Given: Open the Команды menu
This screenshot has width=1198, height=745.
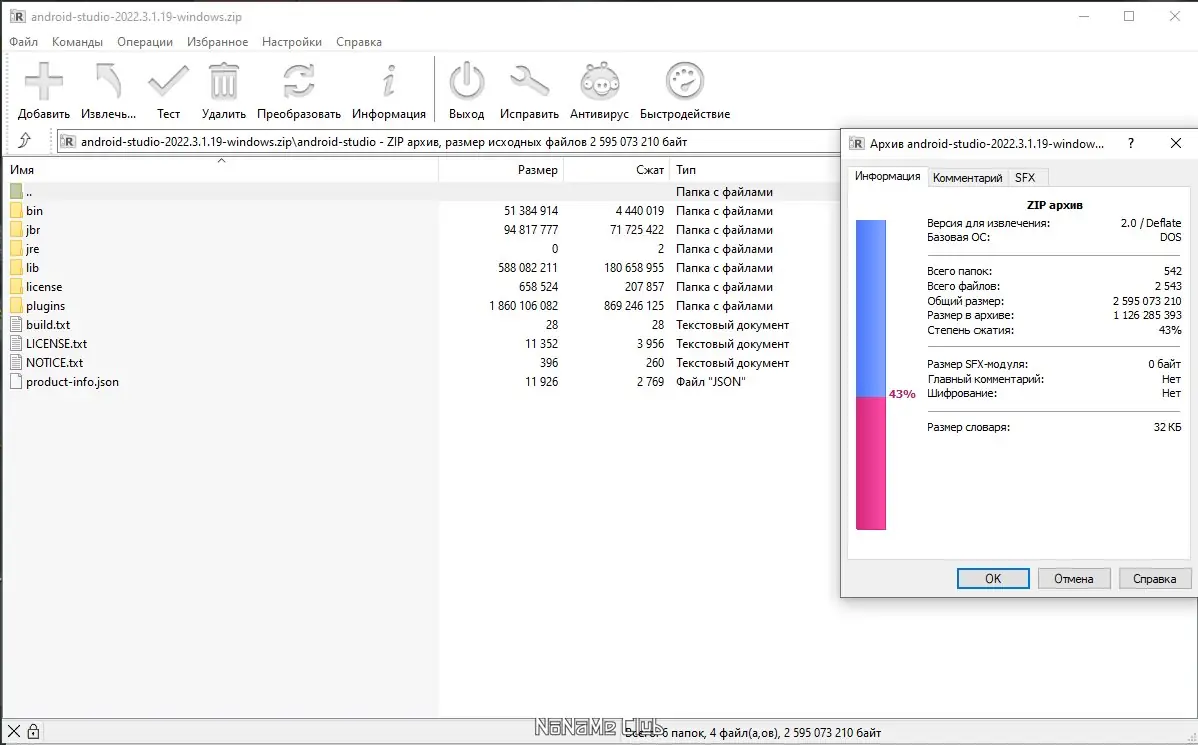Looking at the screenshot, I should (78, 41).
